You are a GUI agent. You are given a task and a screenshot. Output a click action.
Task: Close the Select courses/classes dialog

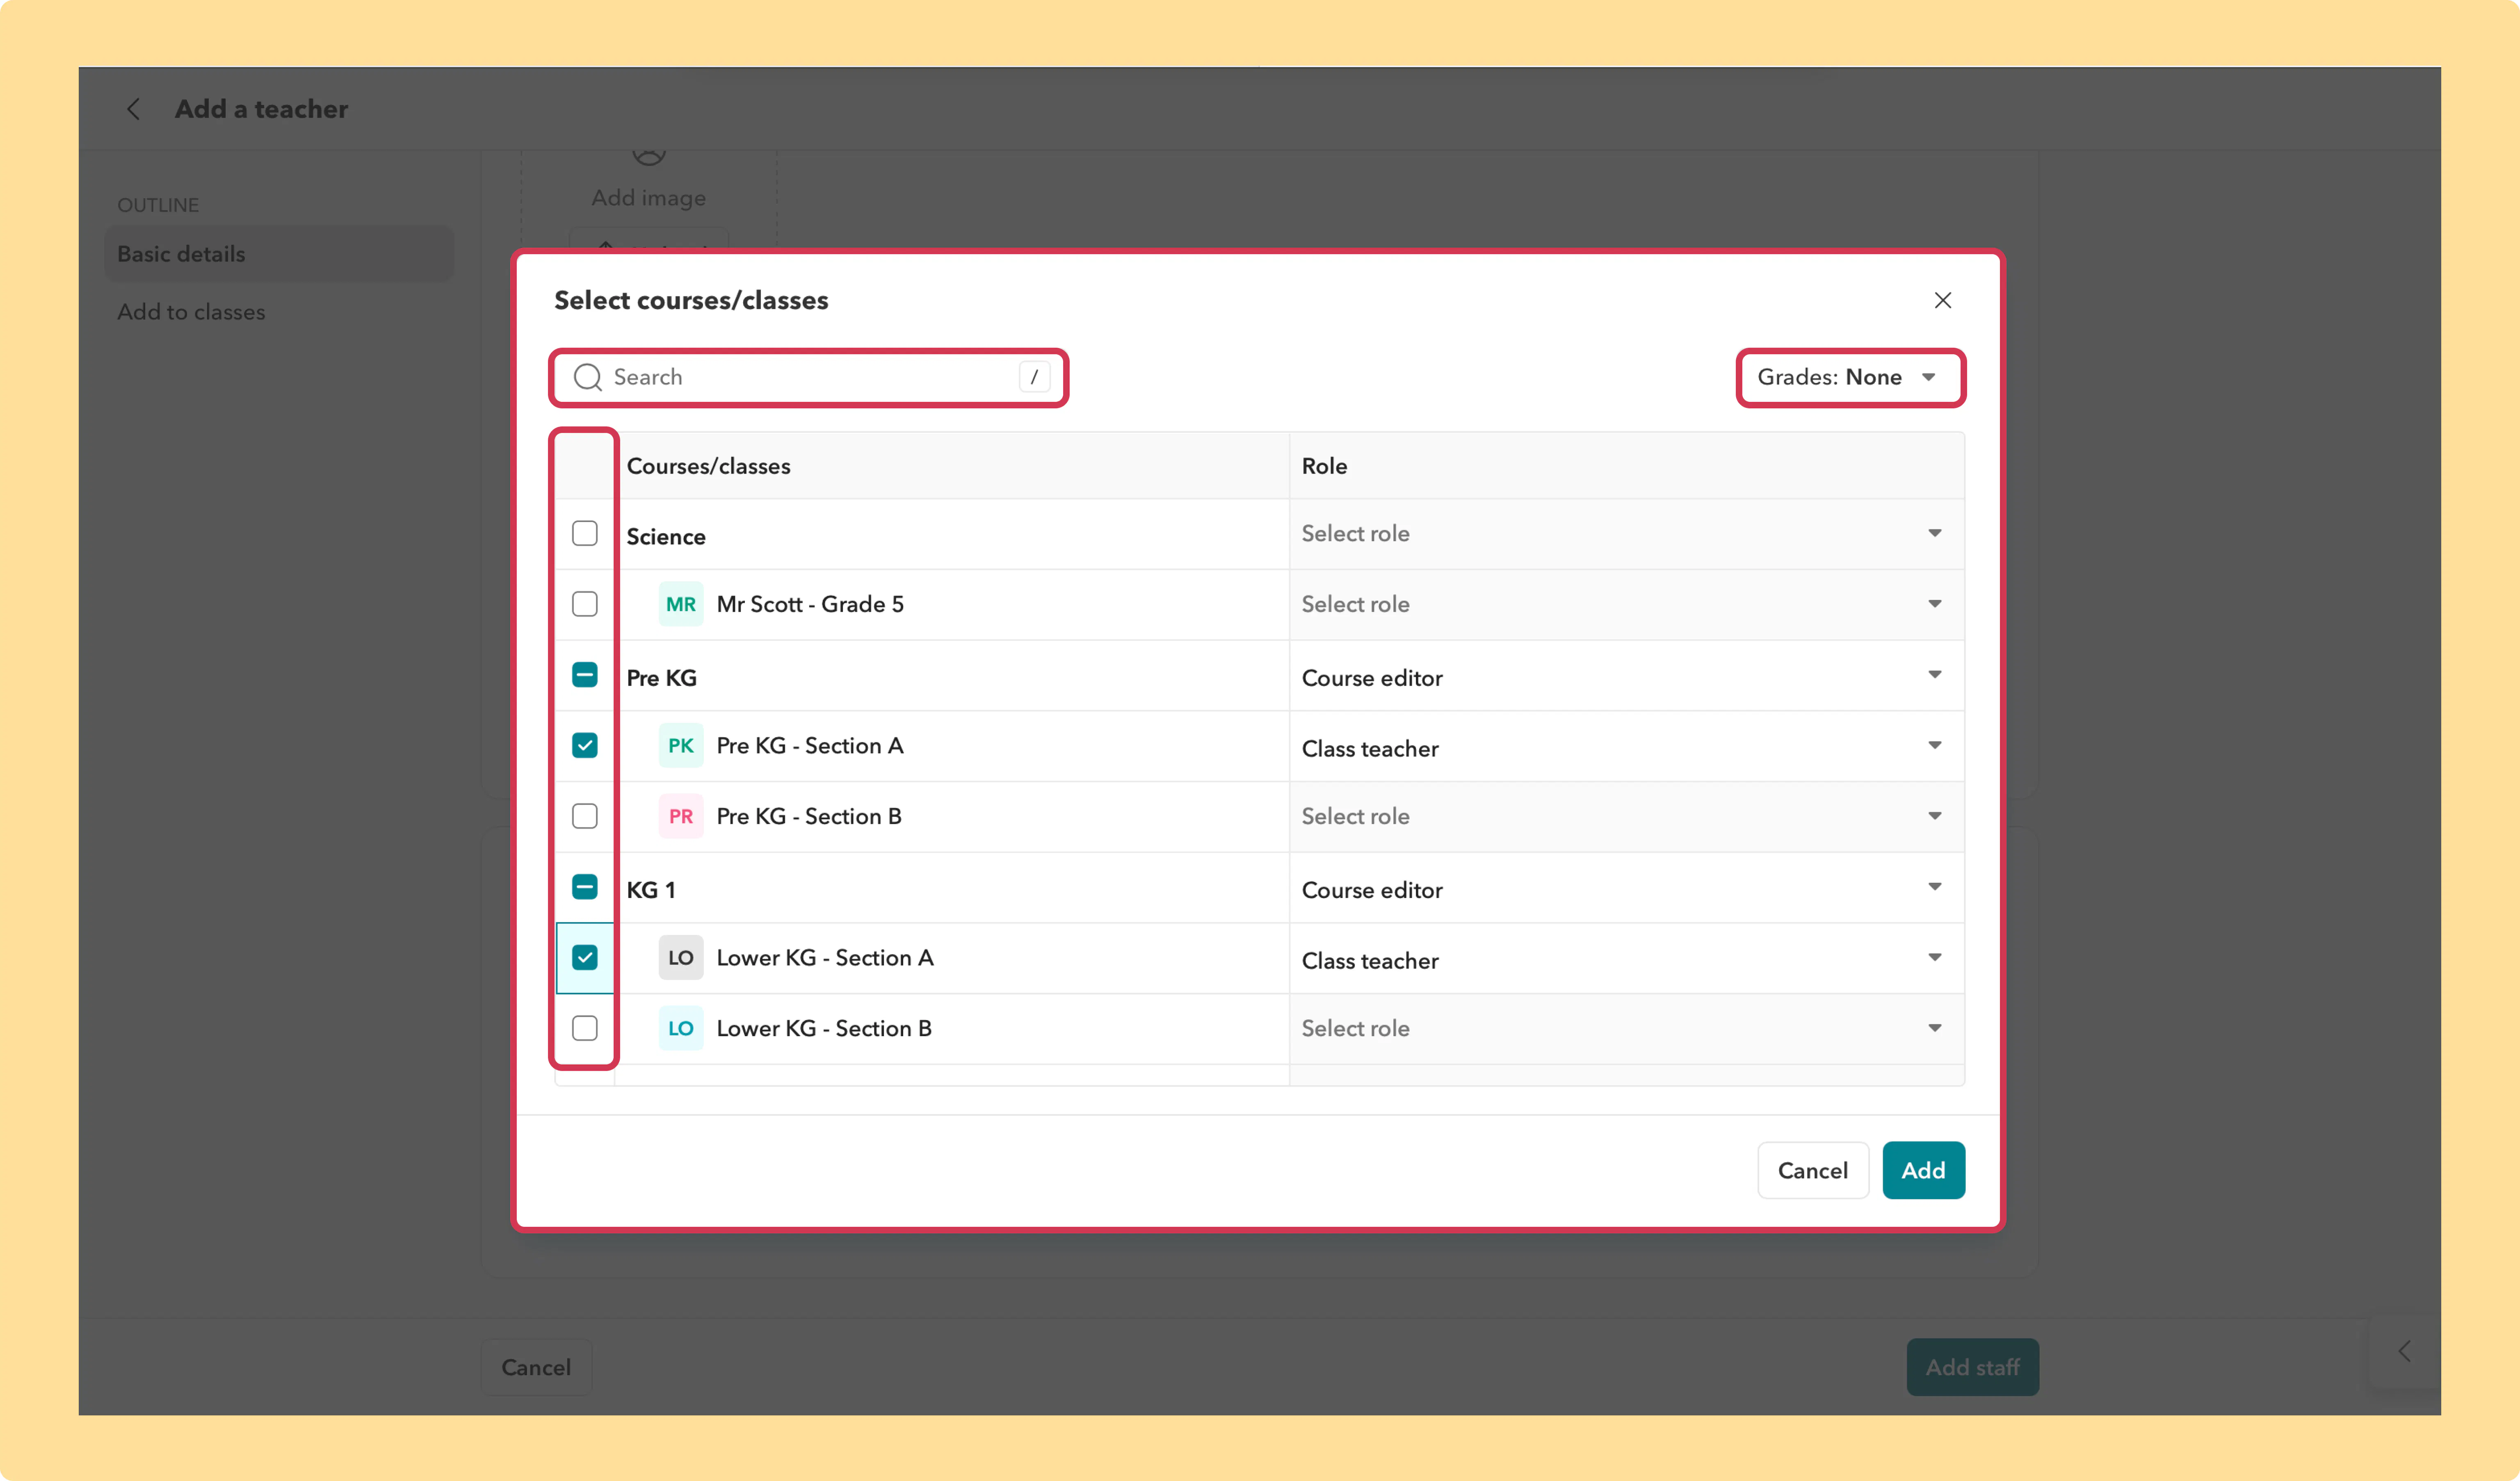pyautogui.click(x=1942, y=300)
